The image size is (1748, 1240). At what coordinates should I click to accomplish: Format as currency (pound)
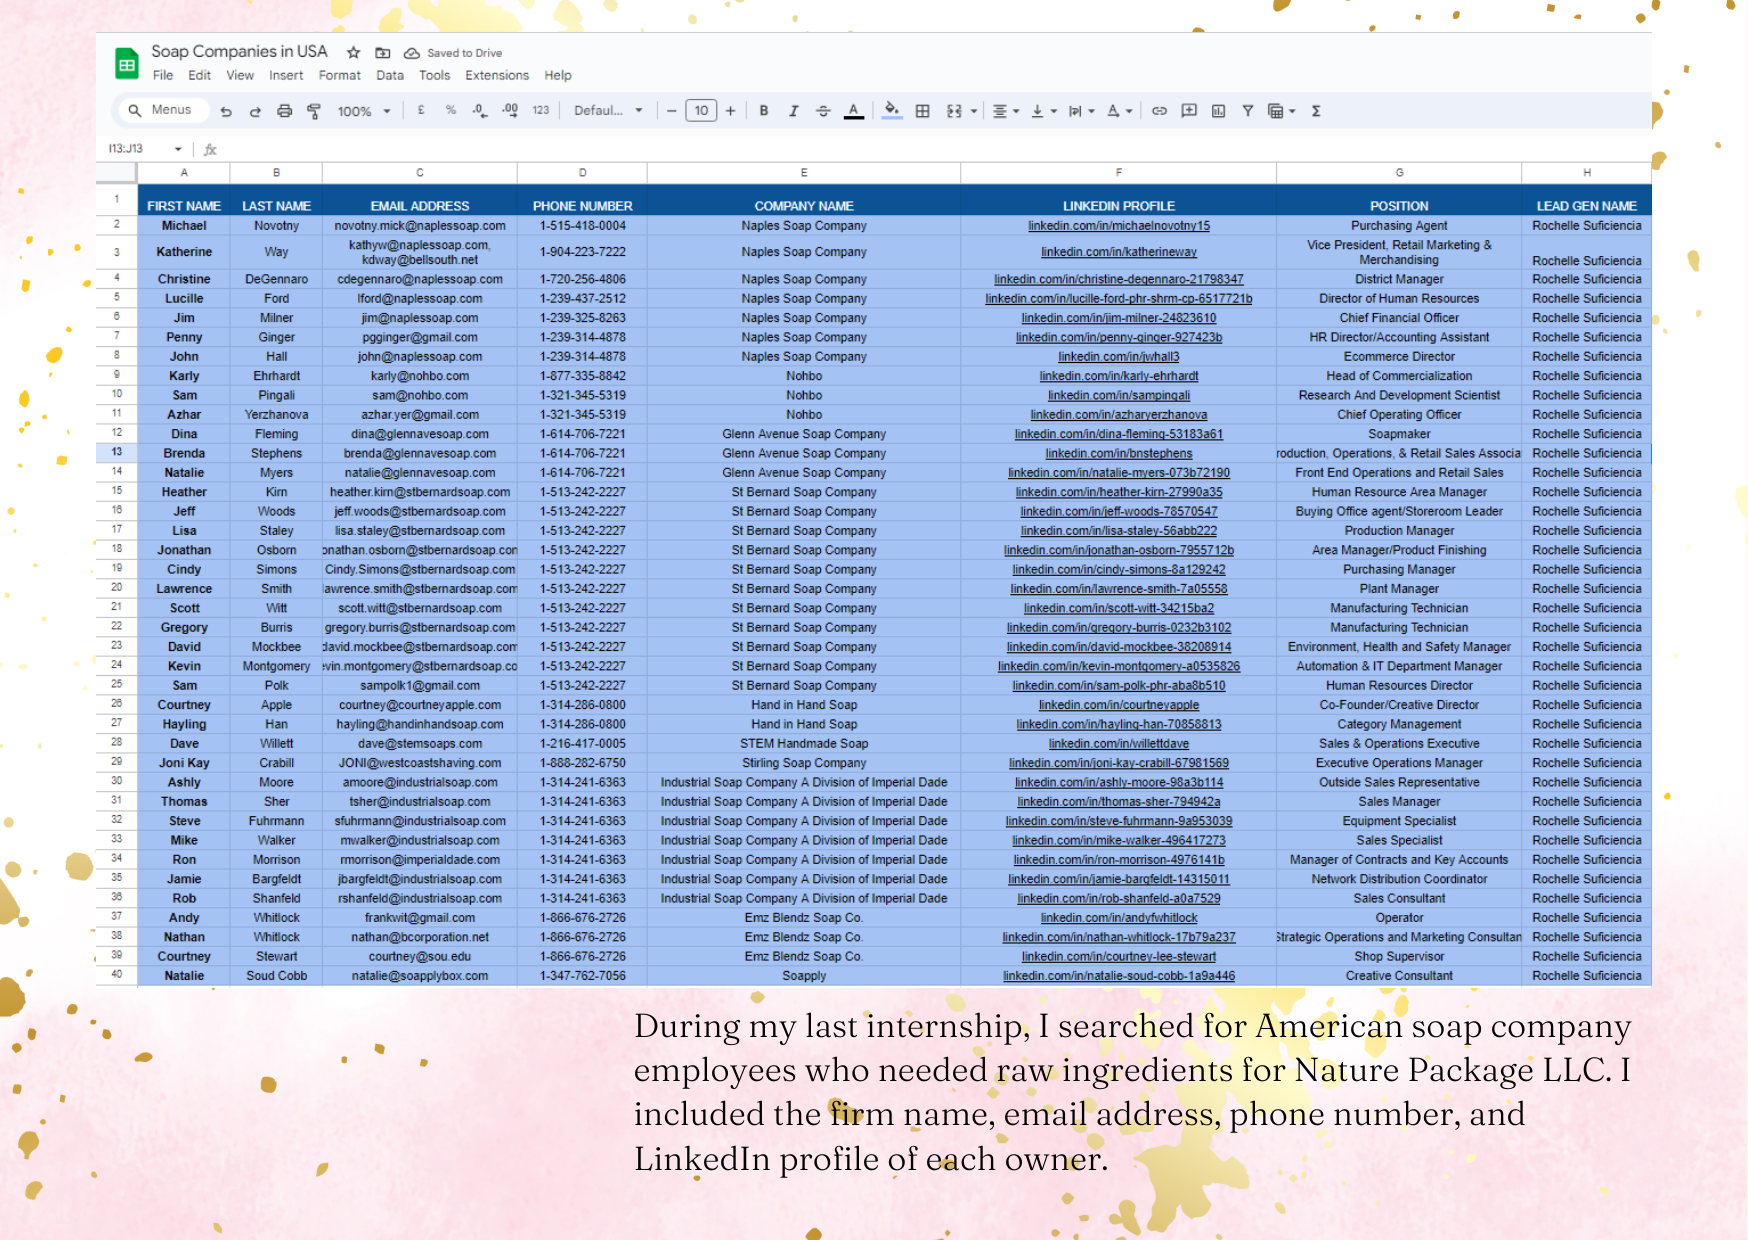pyautogui.click(x=421, y=110)
